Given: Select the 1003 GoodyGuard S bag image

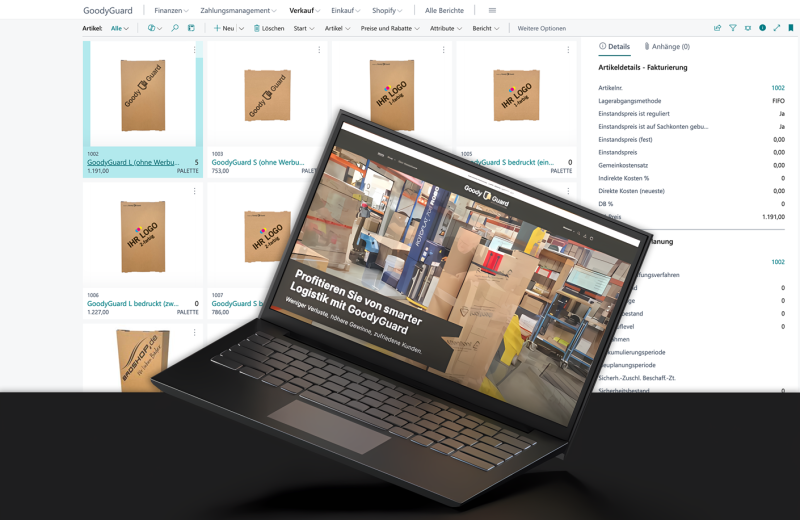Looking at the screenshot, I should 267,95.
